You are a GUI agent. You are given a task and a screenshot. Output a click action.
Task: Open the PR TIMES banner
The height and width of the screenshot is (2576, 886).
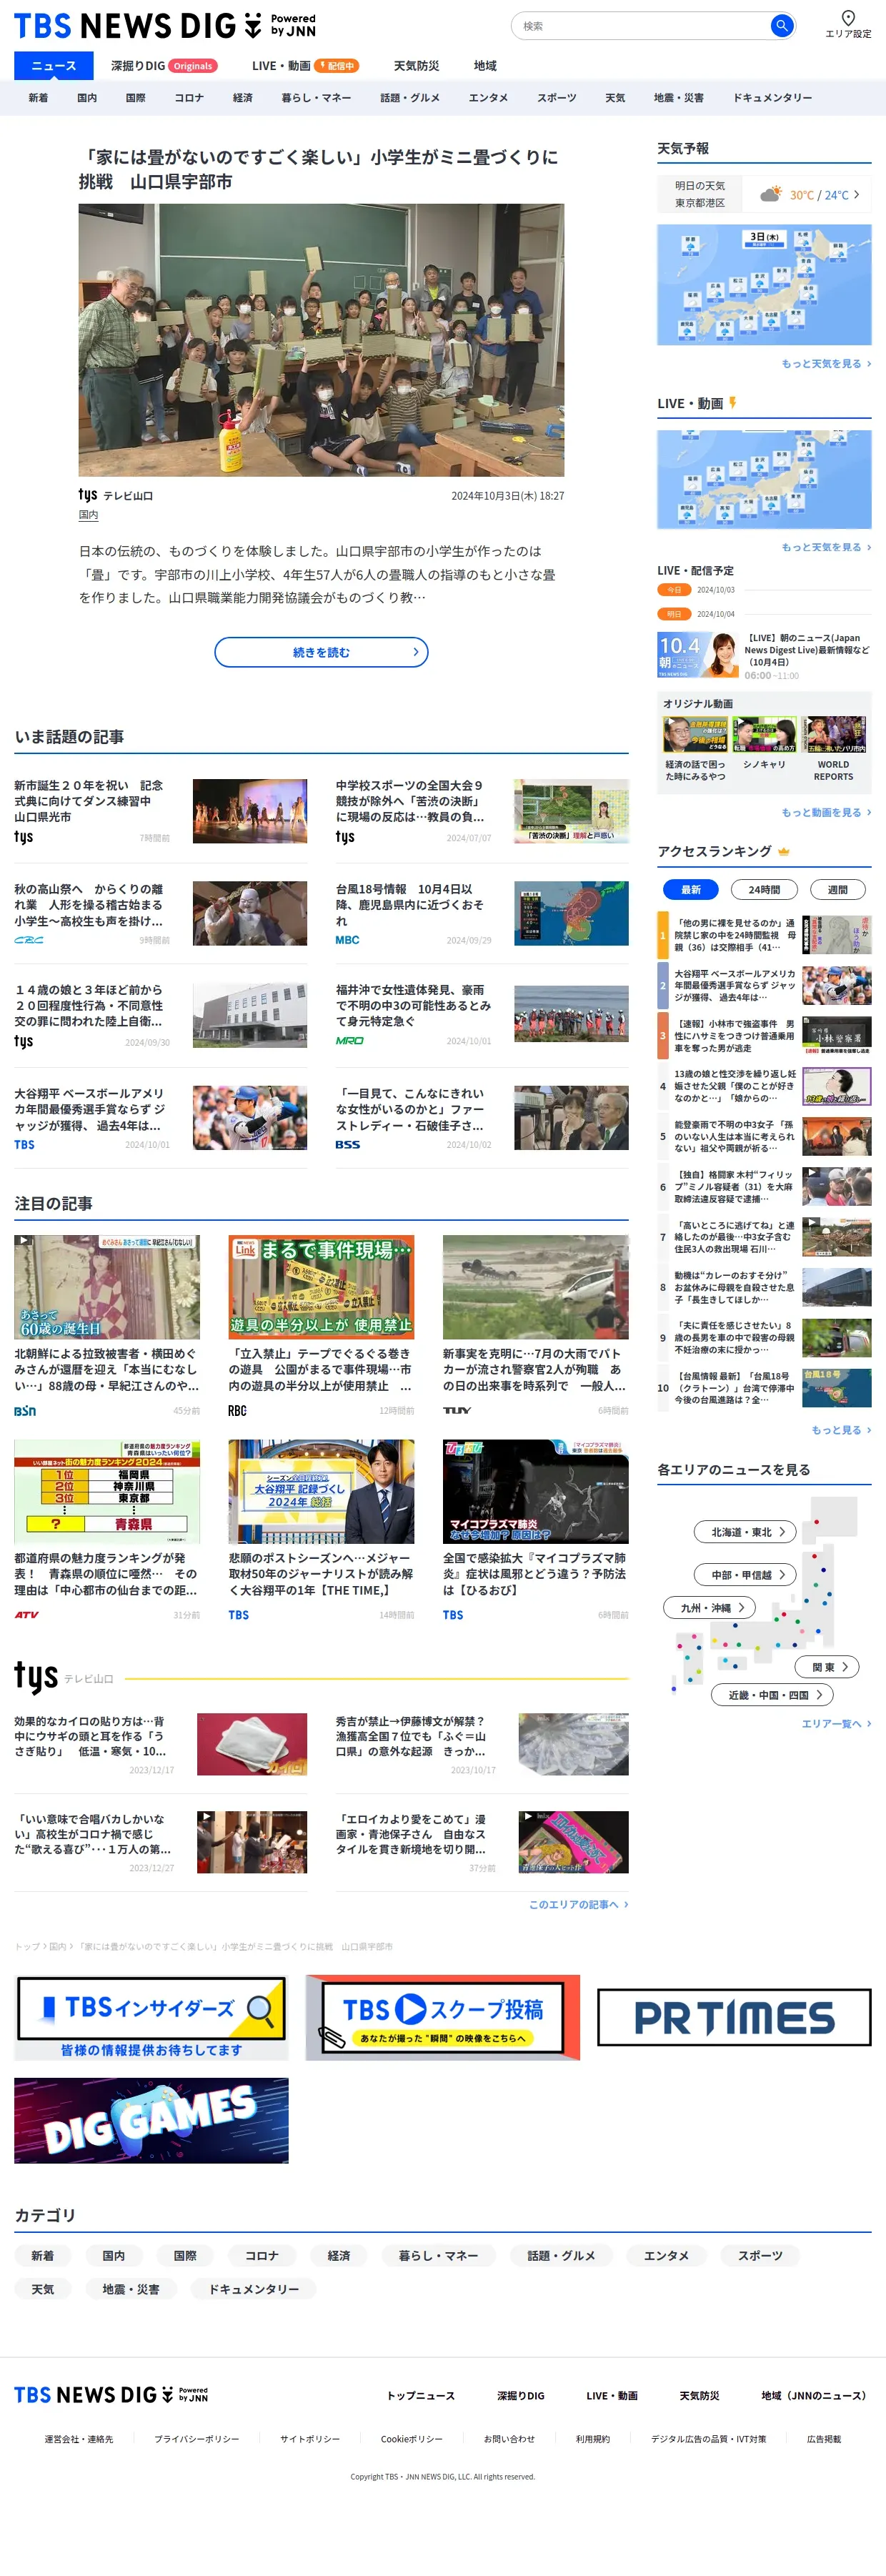point(734,2017)
